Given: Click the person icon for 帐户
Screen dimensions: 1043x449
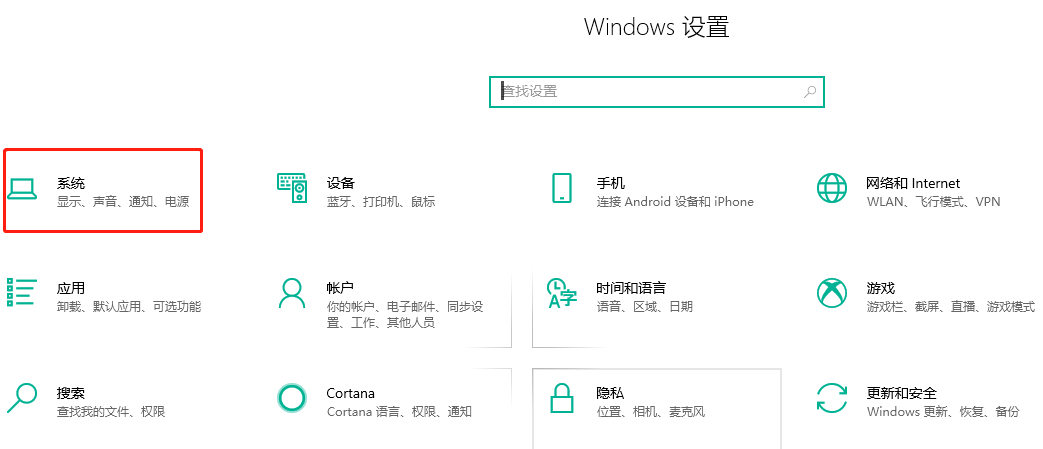Looking at the screenshot, I should pos(291,293).
